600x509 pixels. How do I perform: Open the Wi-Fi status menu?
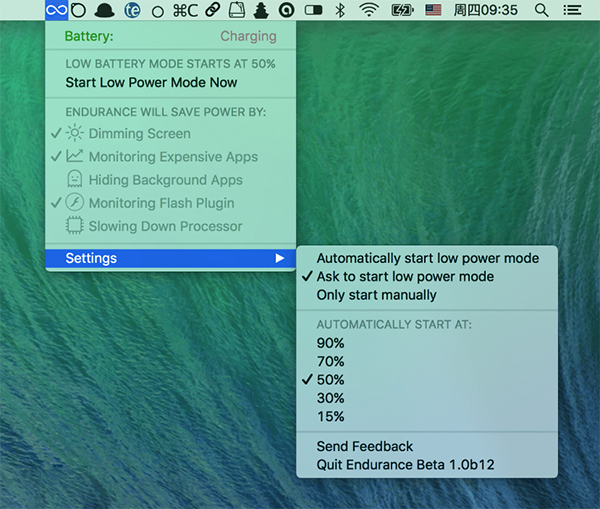click(x=369, y=10)
